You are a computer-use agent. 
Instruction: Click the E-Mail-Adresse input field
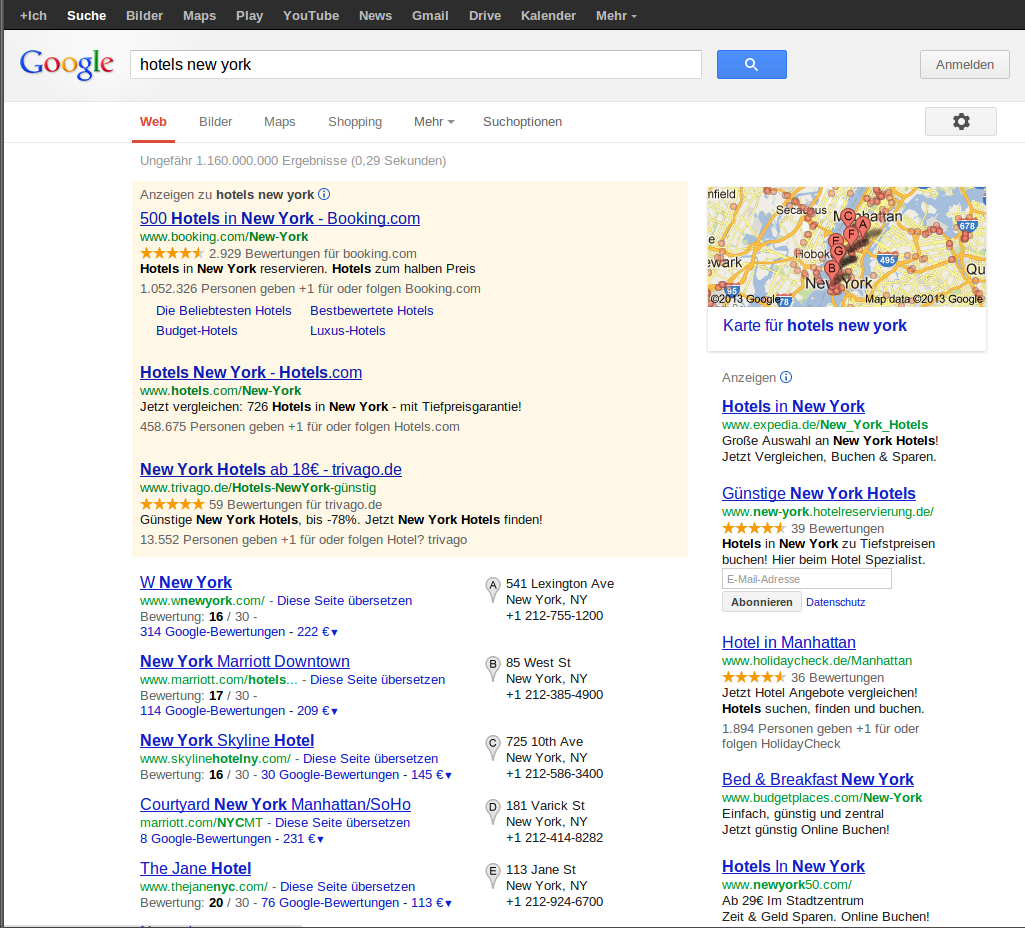click(806, 579)
